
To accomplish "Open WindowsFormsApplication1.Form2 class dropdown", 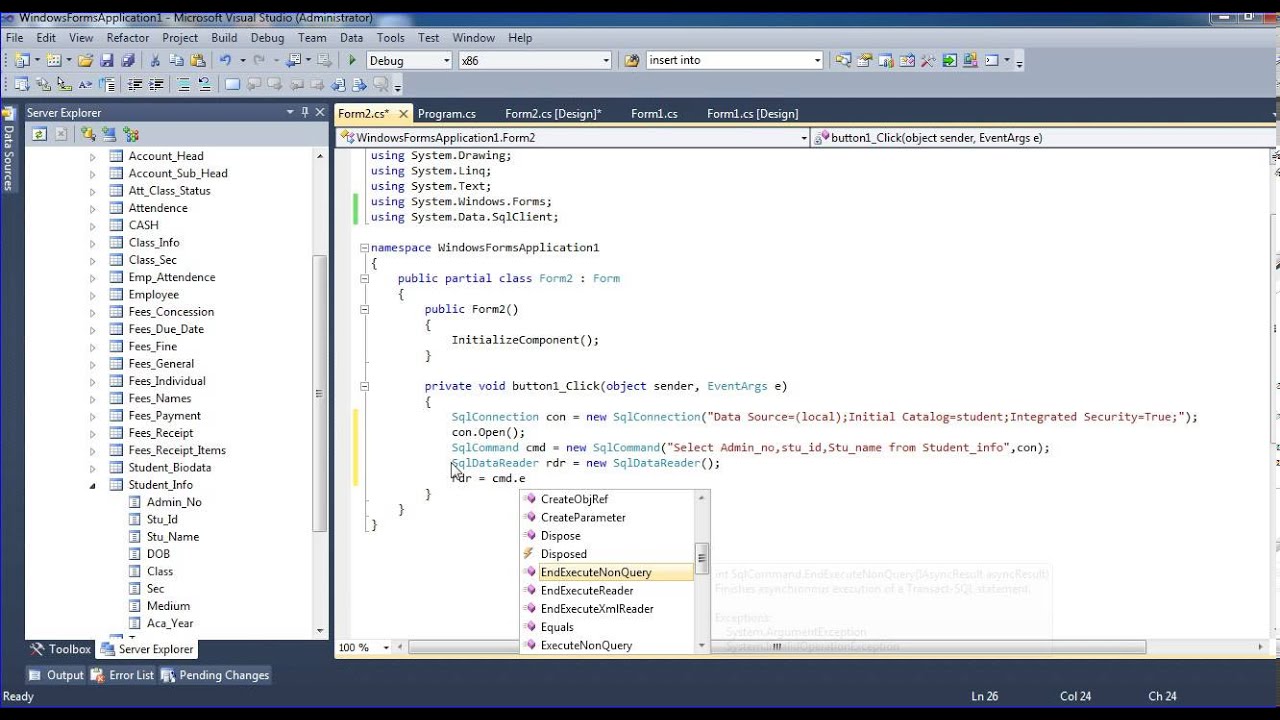I will click(x=573, y=138).
